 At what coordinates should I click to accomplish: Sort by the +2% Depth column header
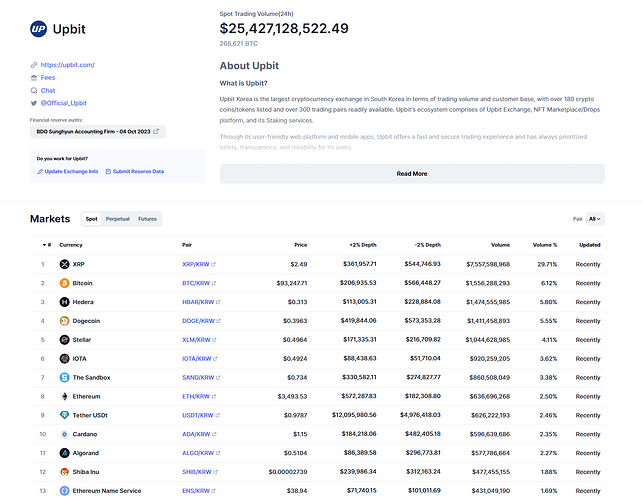pos(363,245)
